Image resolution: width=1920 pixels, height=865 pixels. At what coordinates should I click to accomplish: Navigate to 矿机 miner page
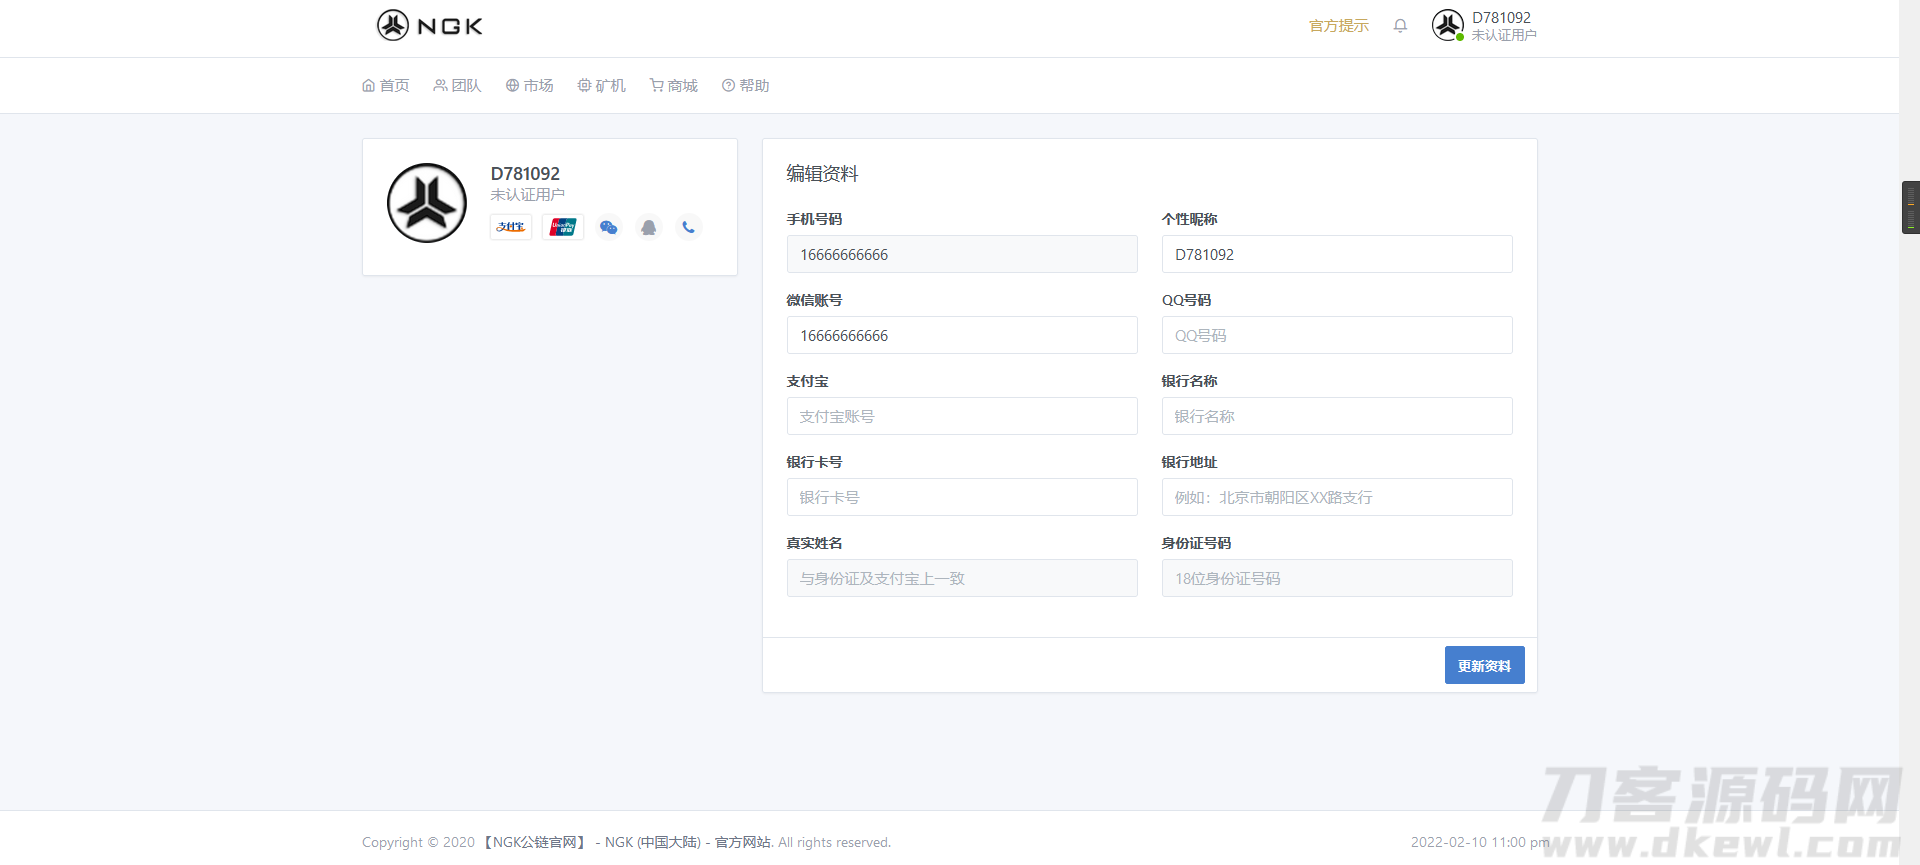(602, 86)
